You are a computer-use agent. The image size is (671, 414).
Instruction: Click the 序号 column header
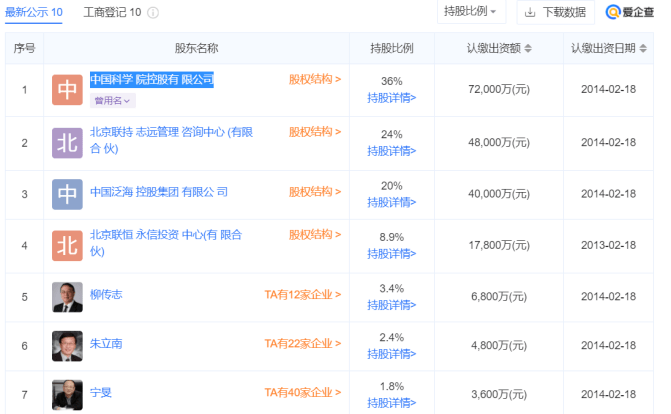point(24,48)
